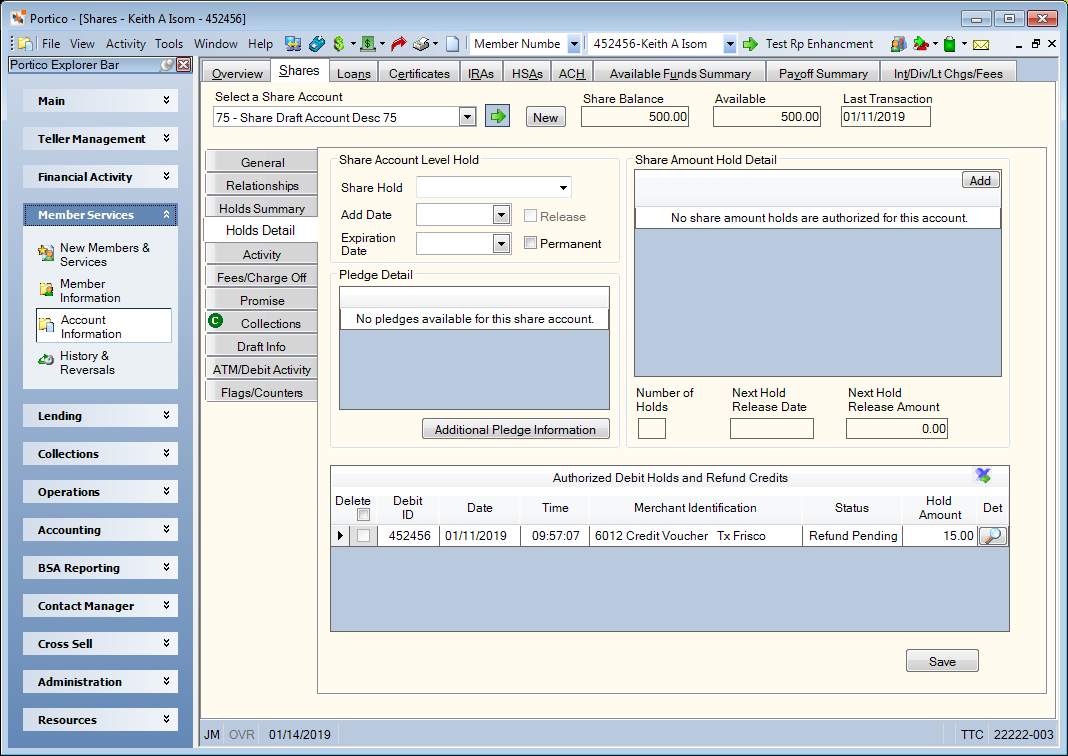Viewport: 1068px width, 756px height.
Task: Click the red curved arrow toolbar icon
Action: [398, 44]
